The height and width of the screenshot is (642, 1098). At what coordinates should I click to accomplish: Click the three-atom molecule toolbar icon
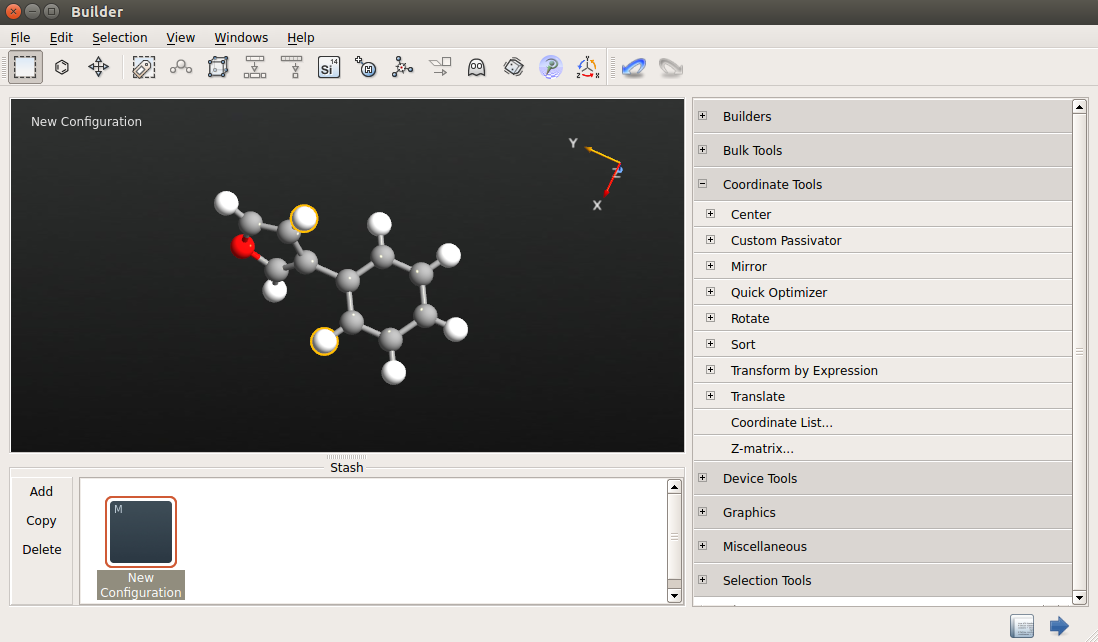(181, 67)
